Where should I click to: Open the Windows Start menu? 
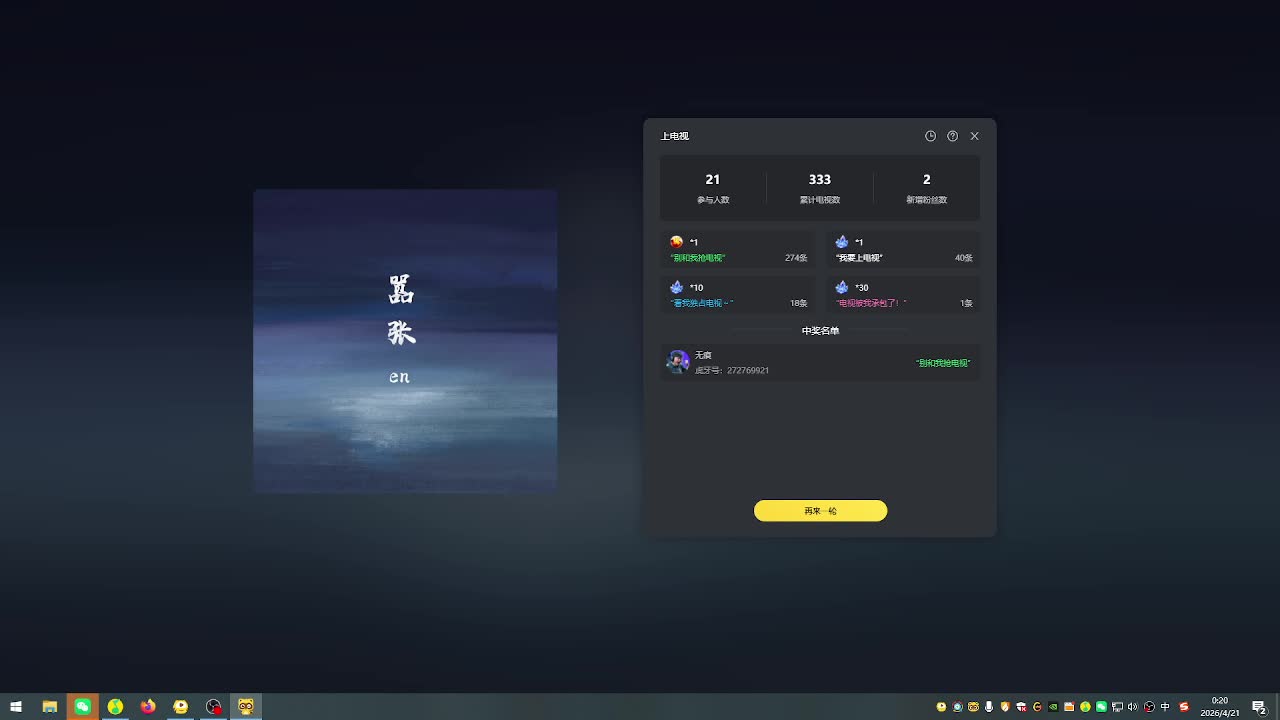(x=16, y=707)
